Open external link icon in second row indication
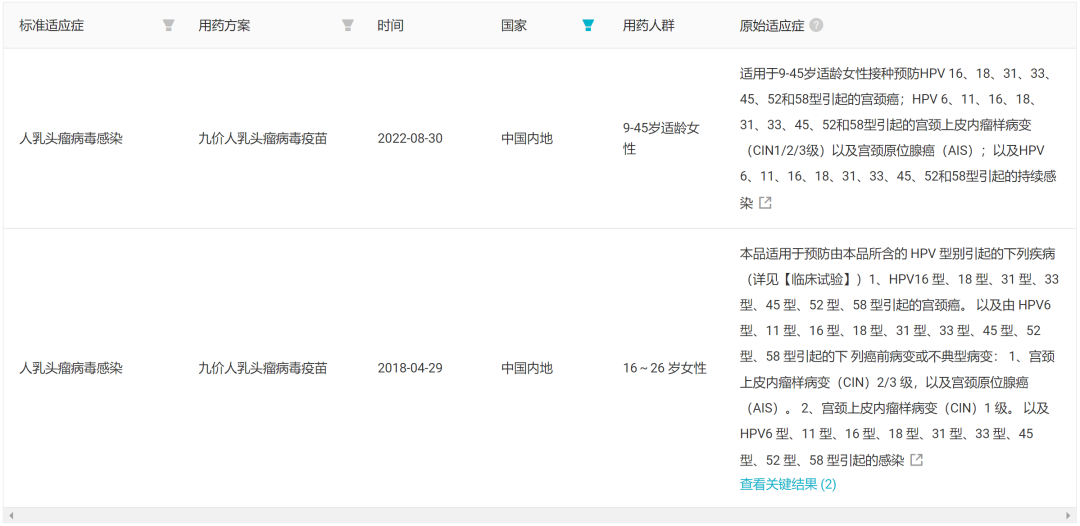Image resolution: width=1080 pixels, height=526 pixels. click(916, 460)
